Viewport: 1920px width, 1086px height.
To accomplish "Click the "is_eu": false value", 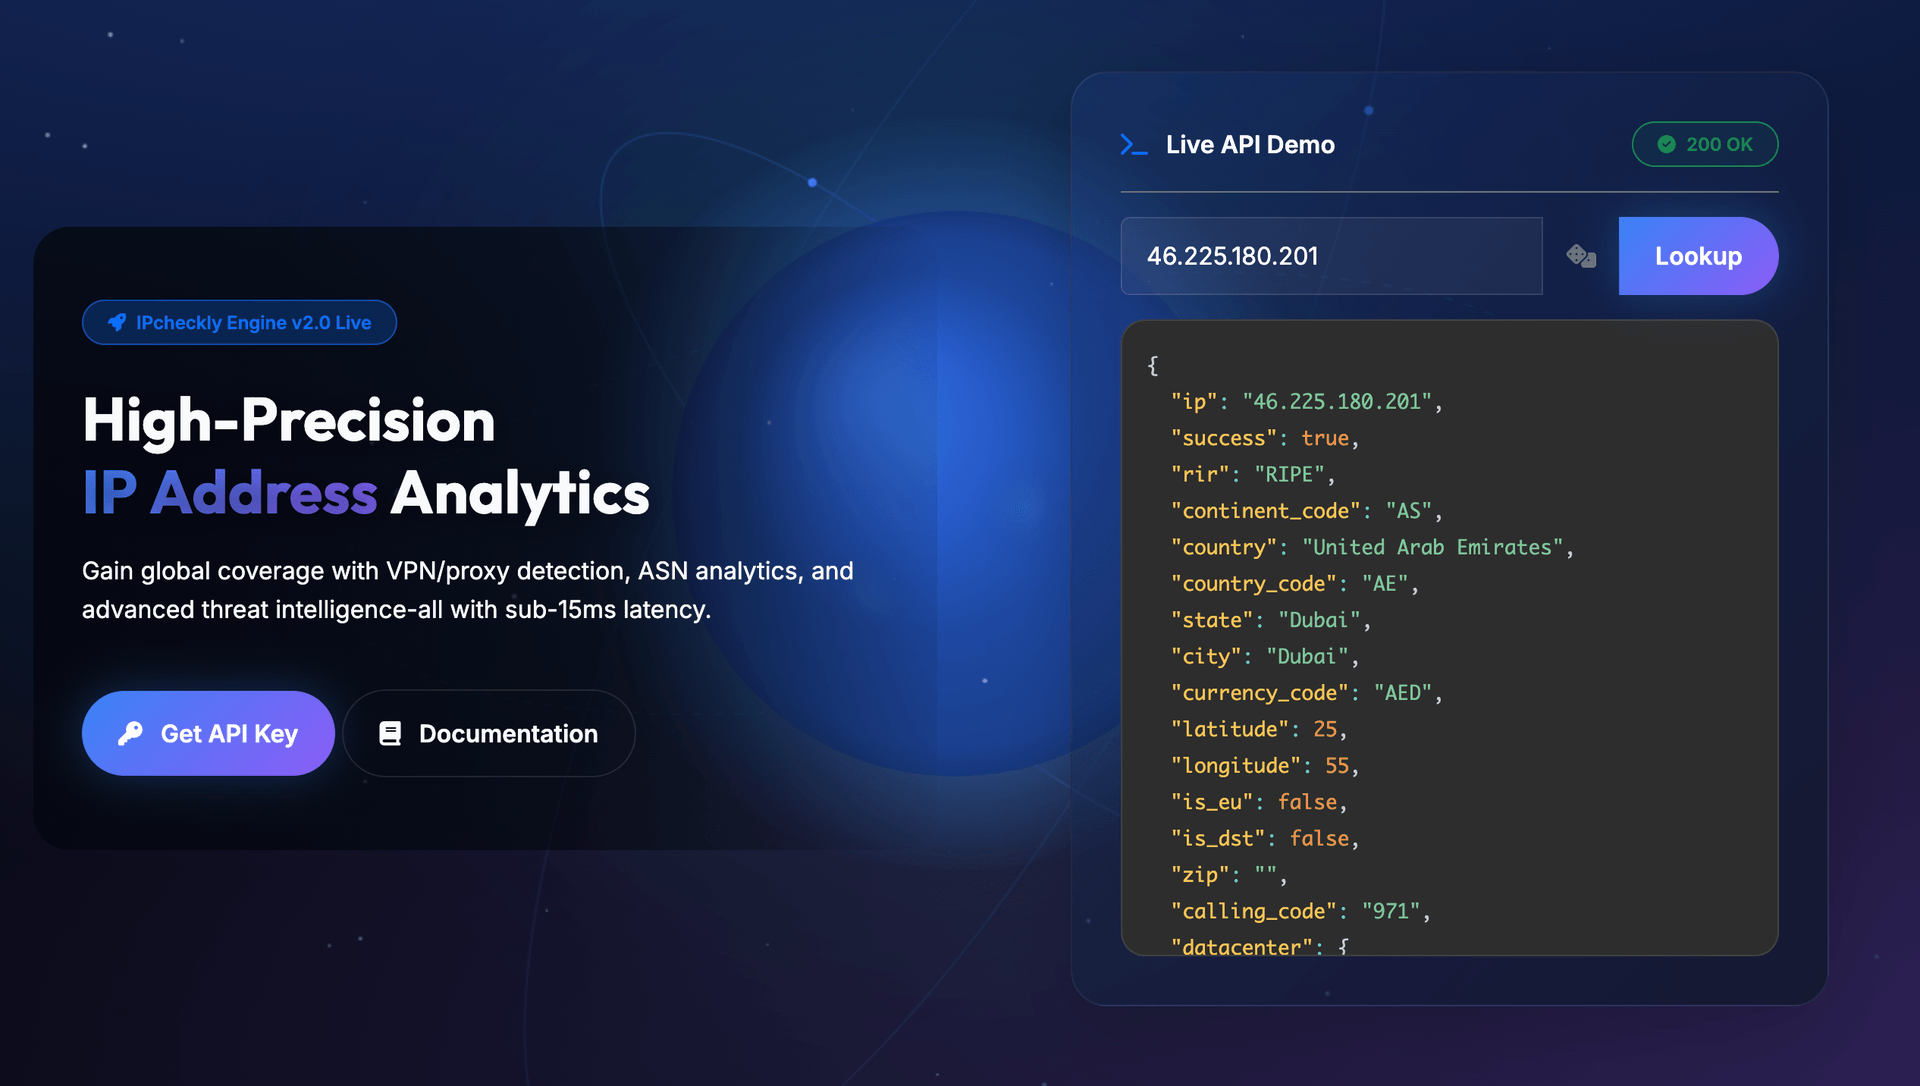I will [1307, 802].
